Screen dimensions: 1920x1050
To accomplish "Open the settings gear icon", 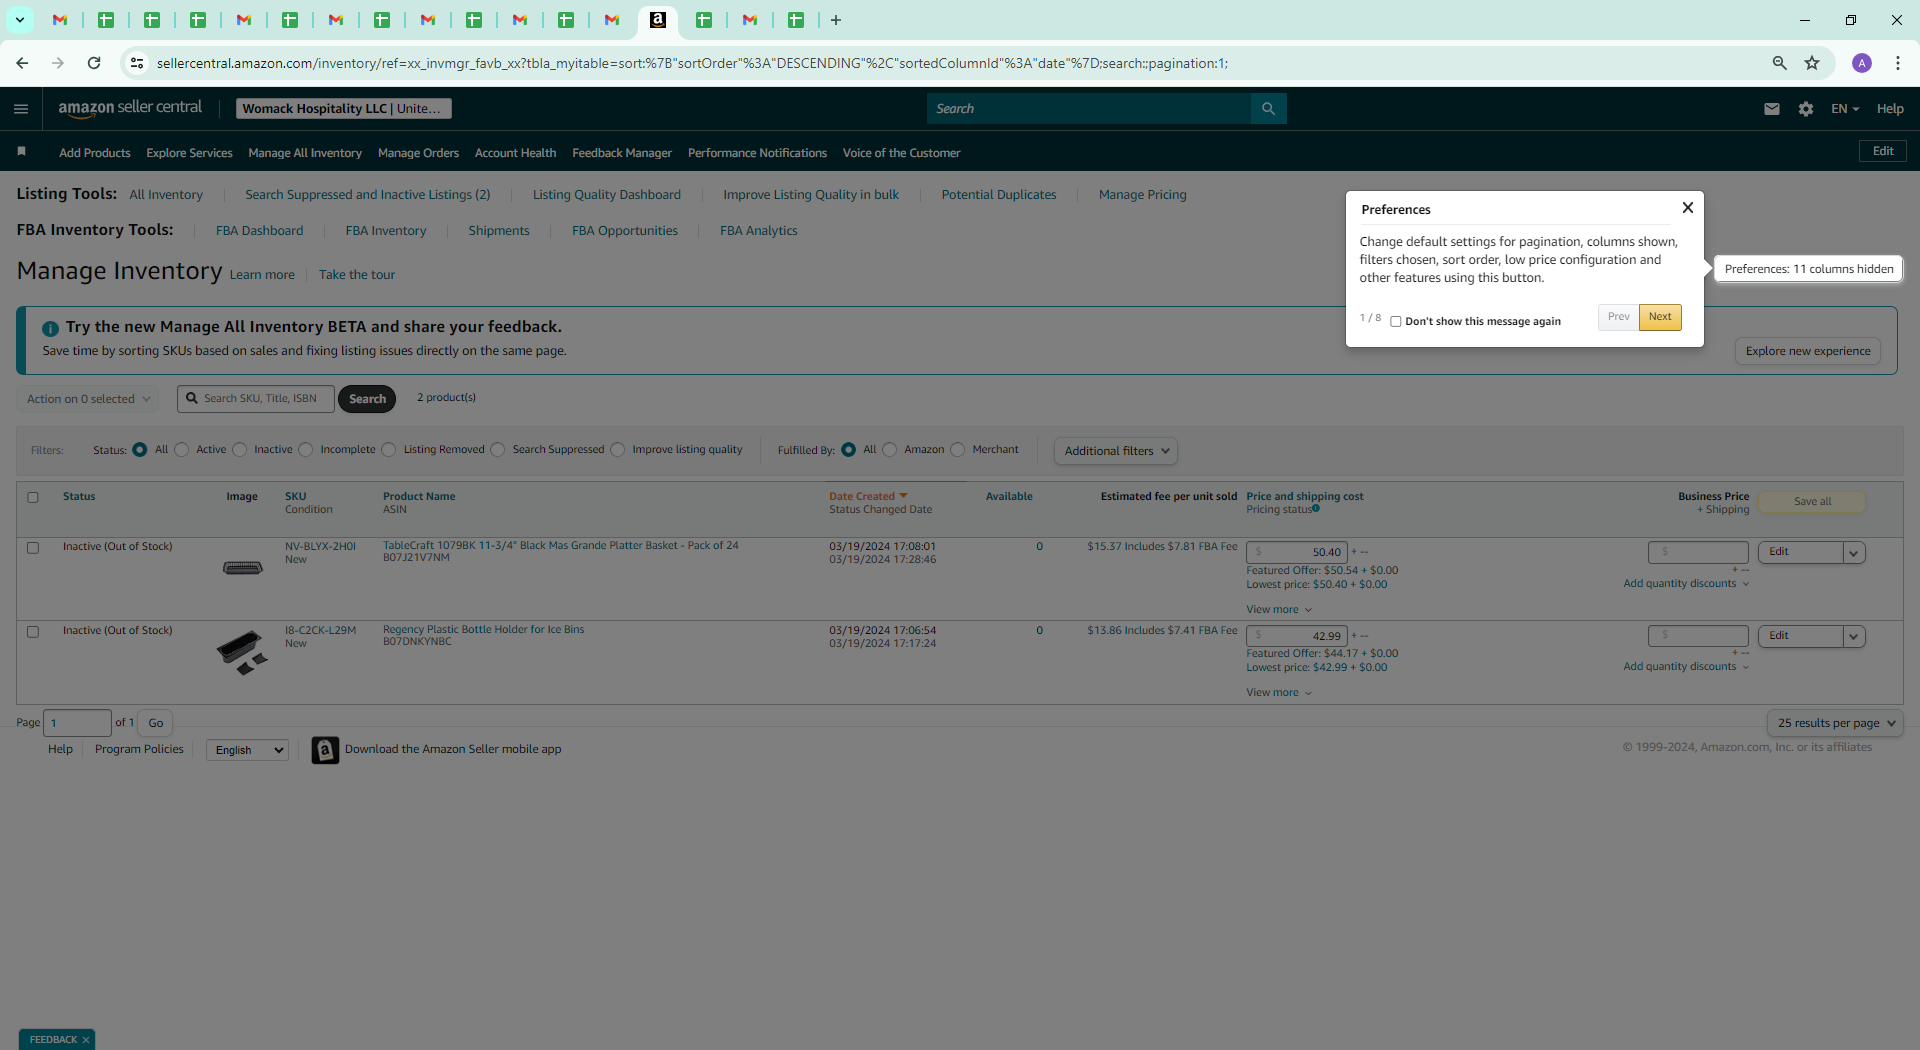I will [1806, 109].
